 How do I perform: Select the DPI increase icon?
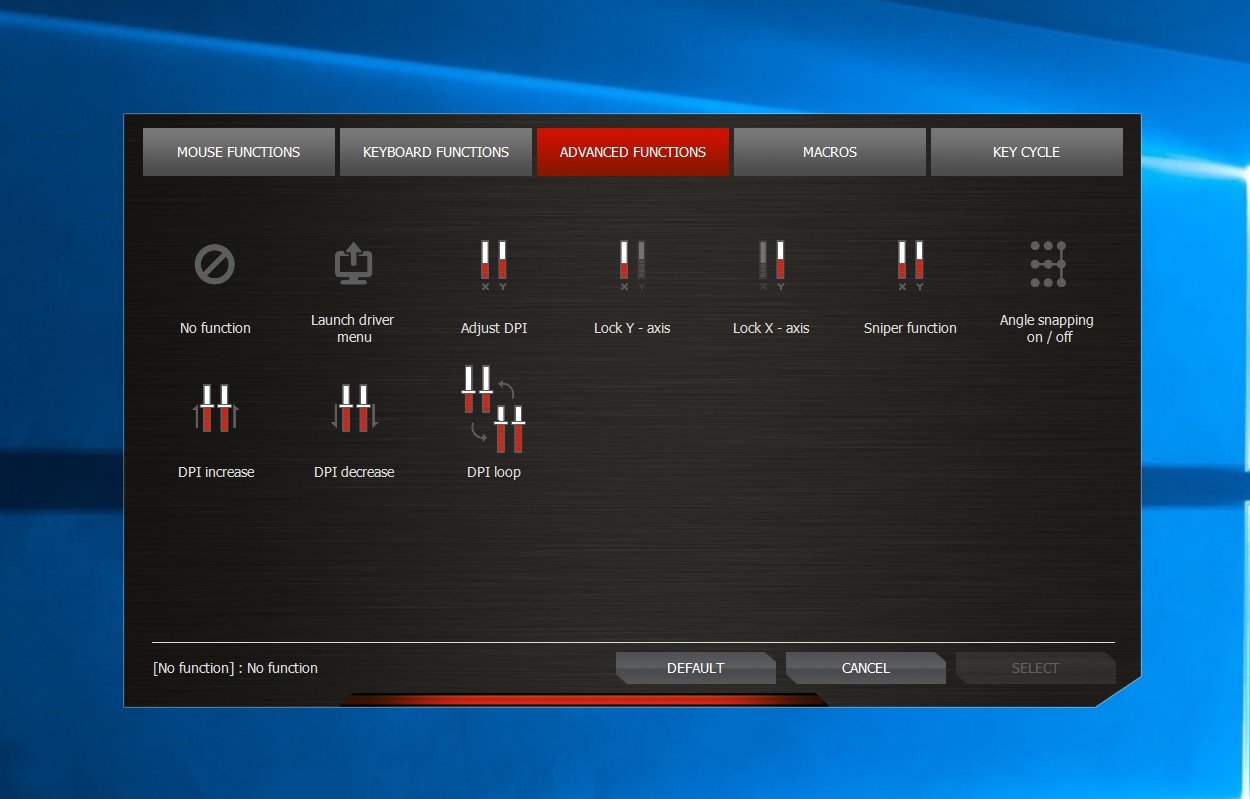click(216, 408)
